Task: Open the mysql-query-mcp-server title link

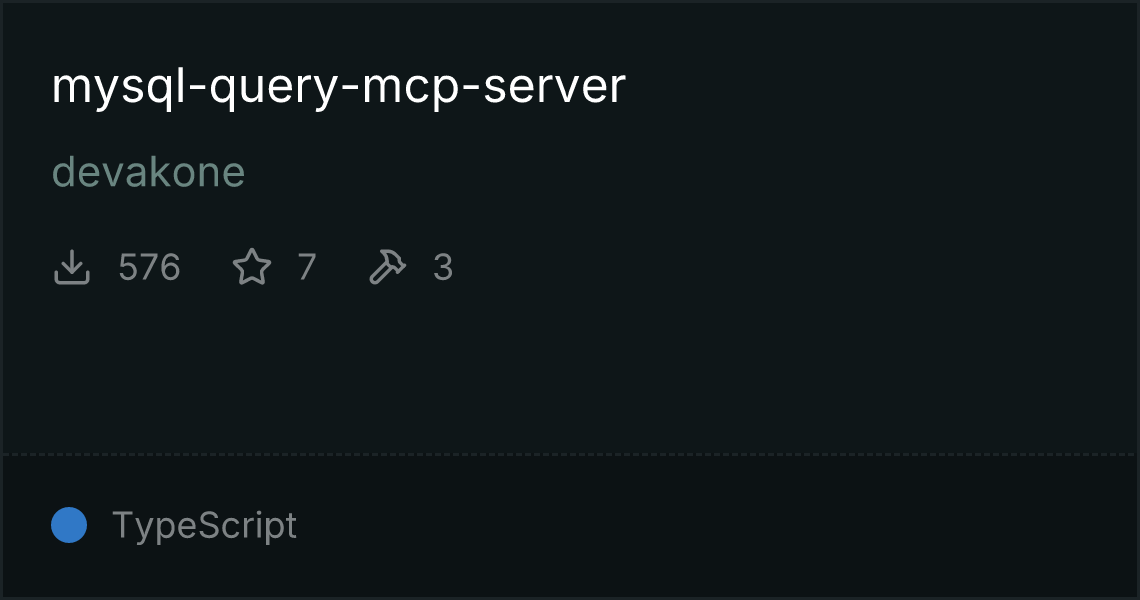Action: click(338, 87)
